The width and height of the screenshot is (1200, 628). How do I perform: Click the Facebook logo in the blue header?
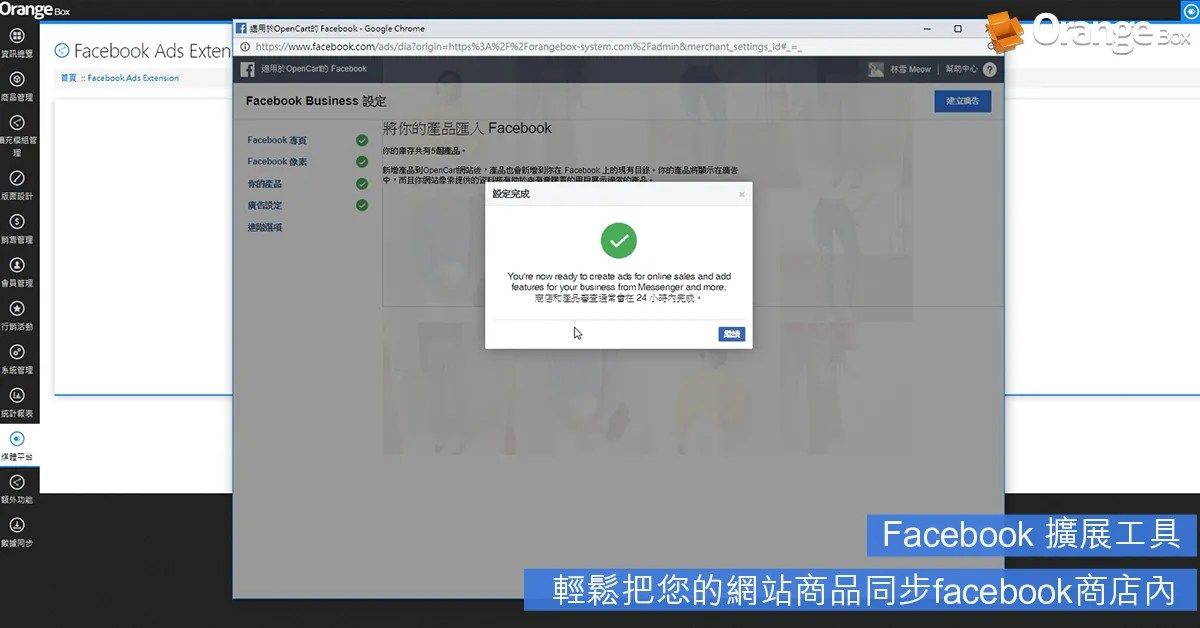pyautogui.click(x=247, y=69)
